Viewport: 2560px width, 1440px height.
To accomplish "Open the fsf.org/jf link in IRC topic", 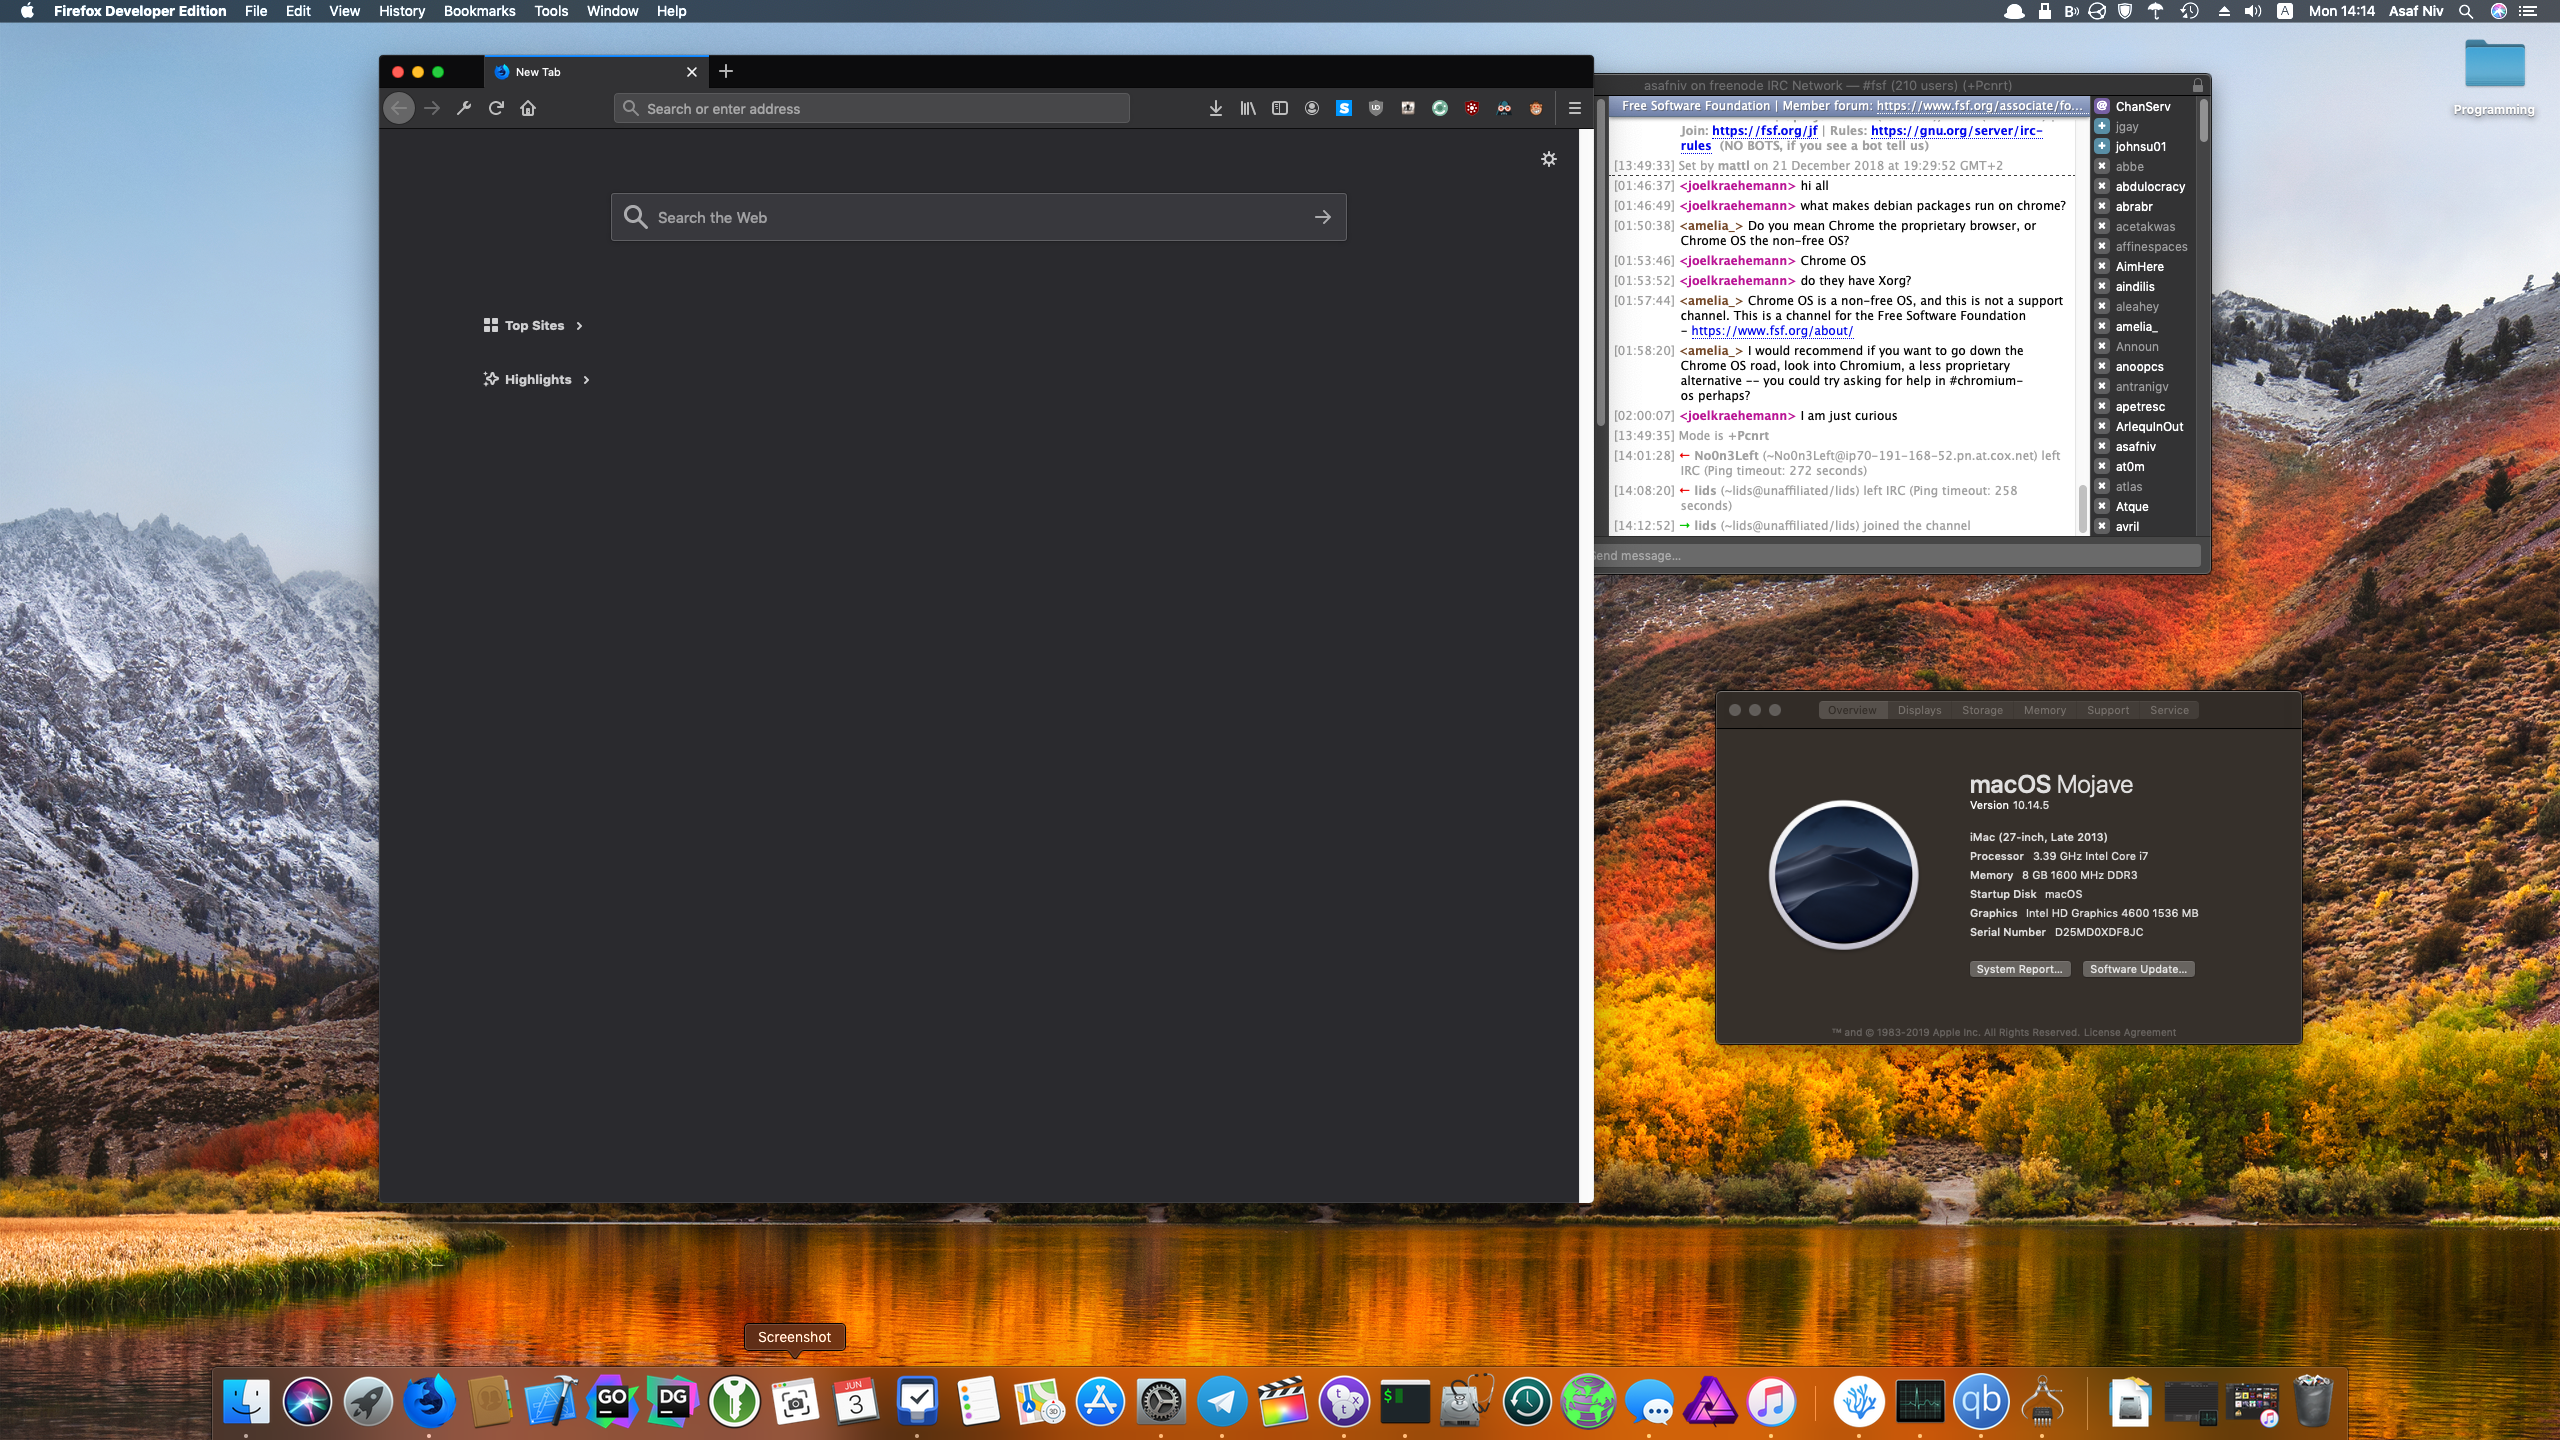I will 1764,130.
